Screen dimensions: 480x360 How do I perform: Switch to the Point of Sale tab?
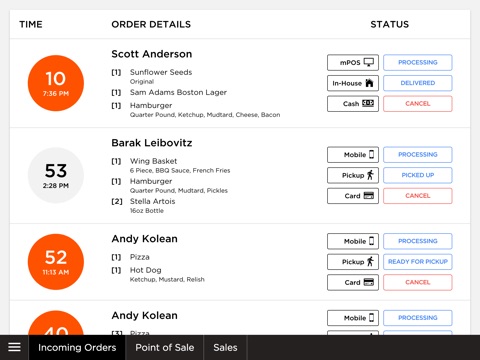click(x=165, y=348)
